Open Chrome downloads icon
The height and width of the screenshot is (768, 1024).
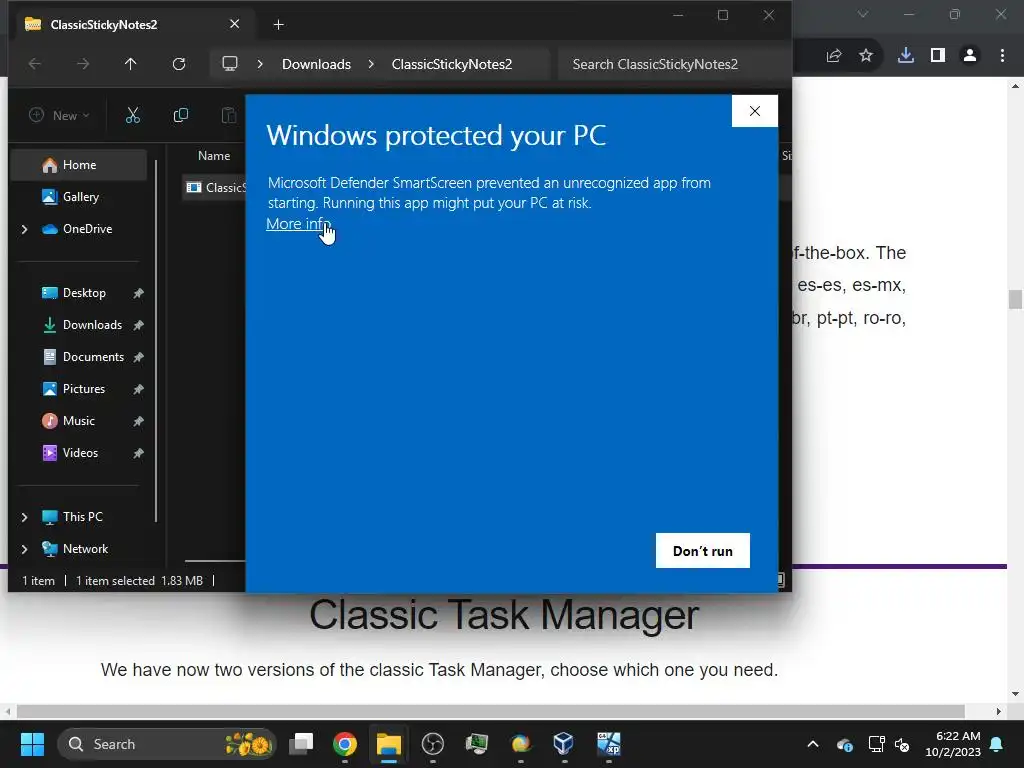click(906, 56)
